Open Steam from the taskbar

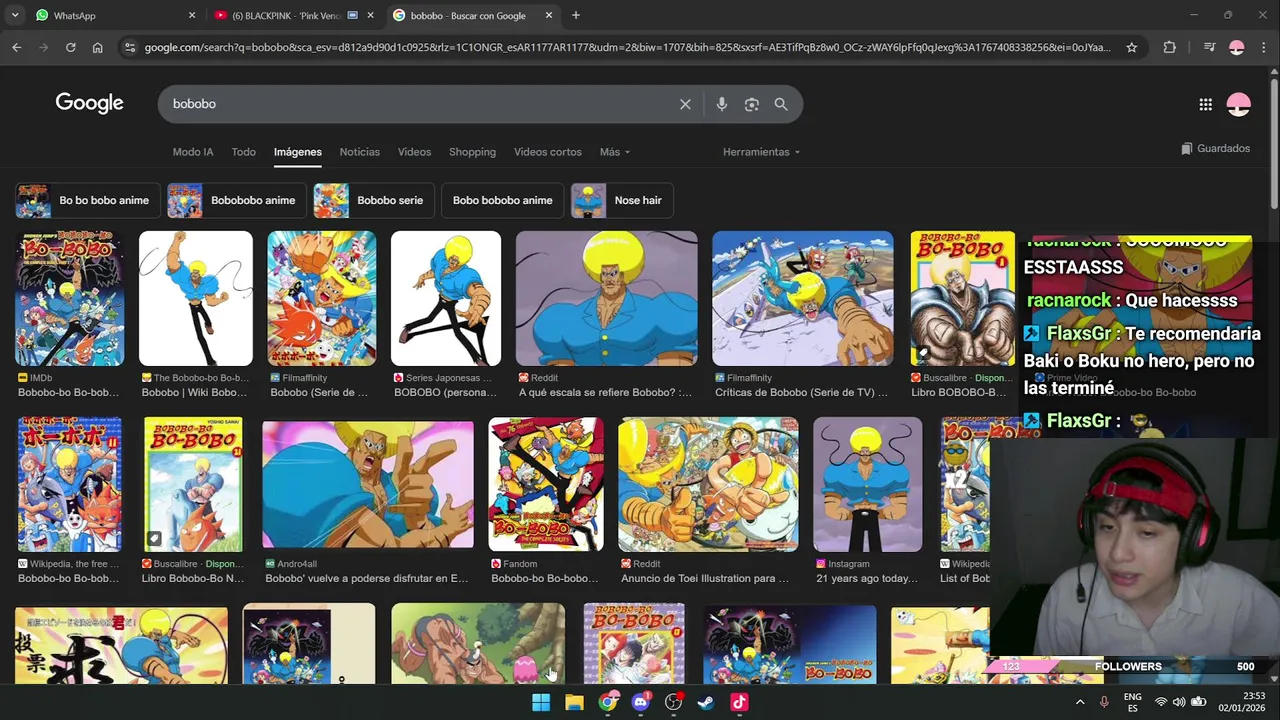pos(706,702)
